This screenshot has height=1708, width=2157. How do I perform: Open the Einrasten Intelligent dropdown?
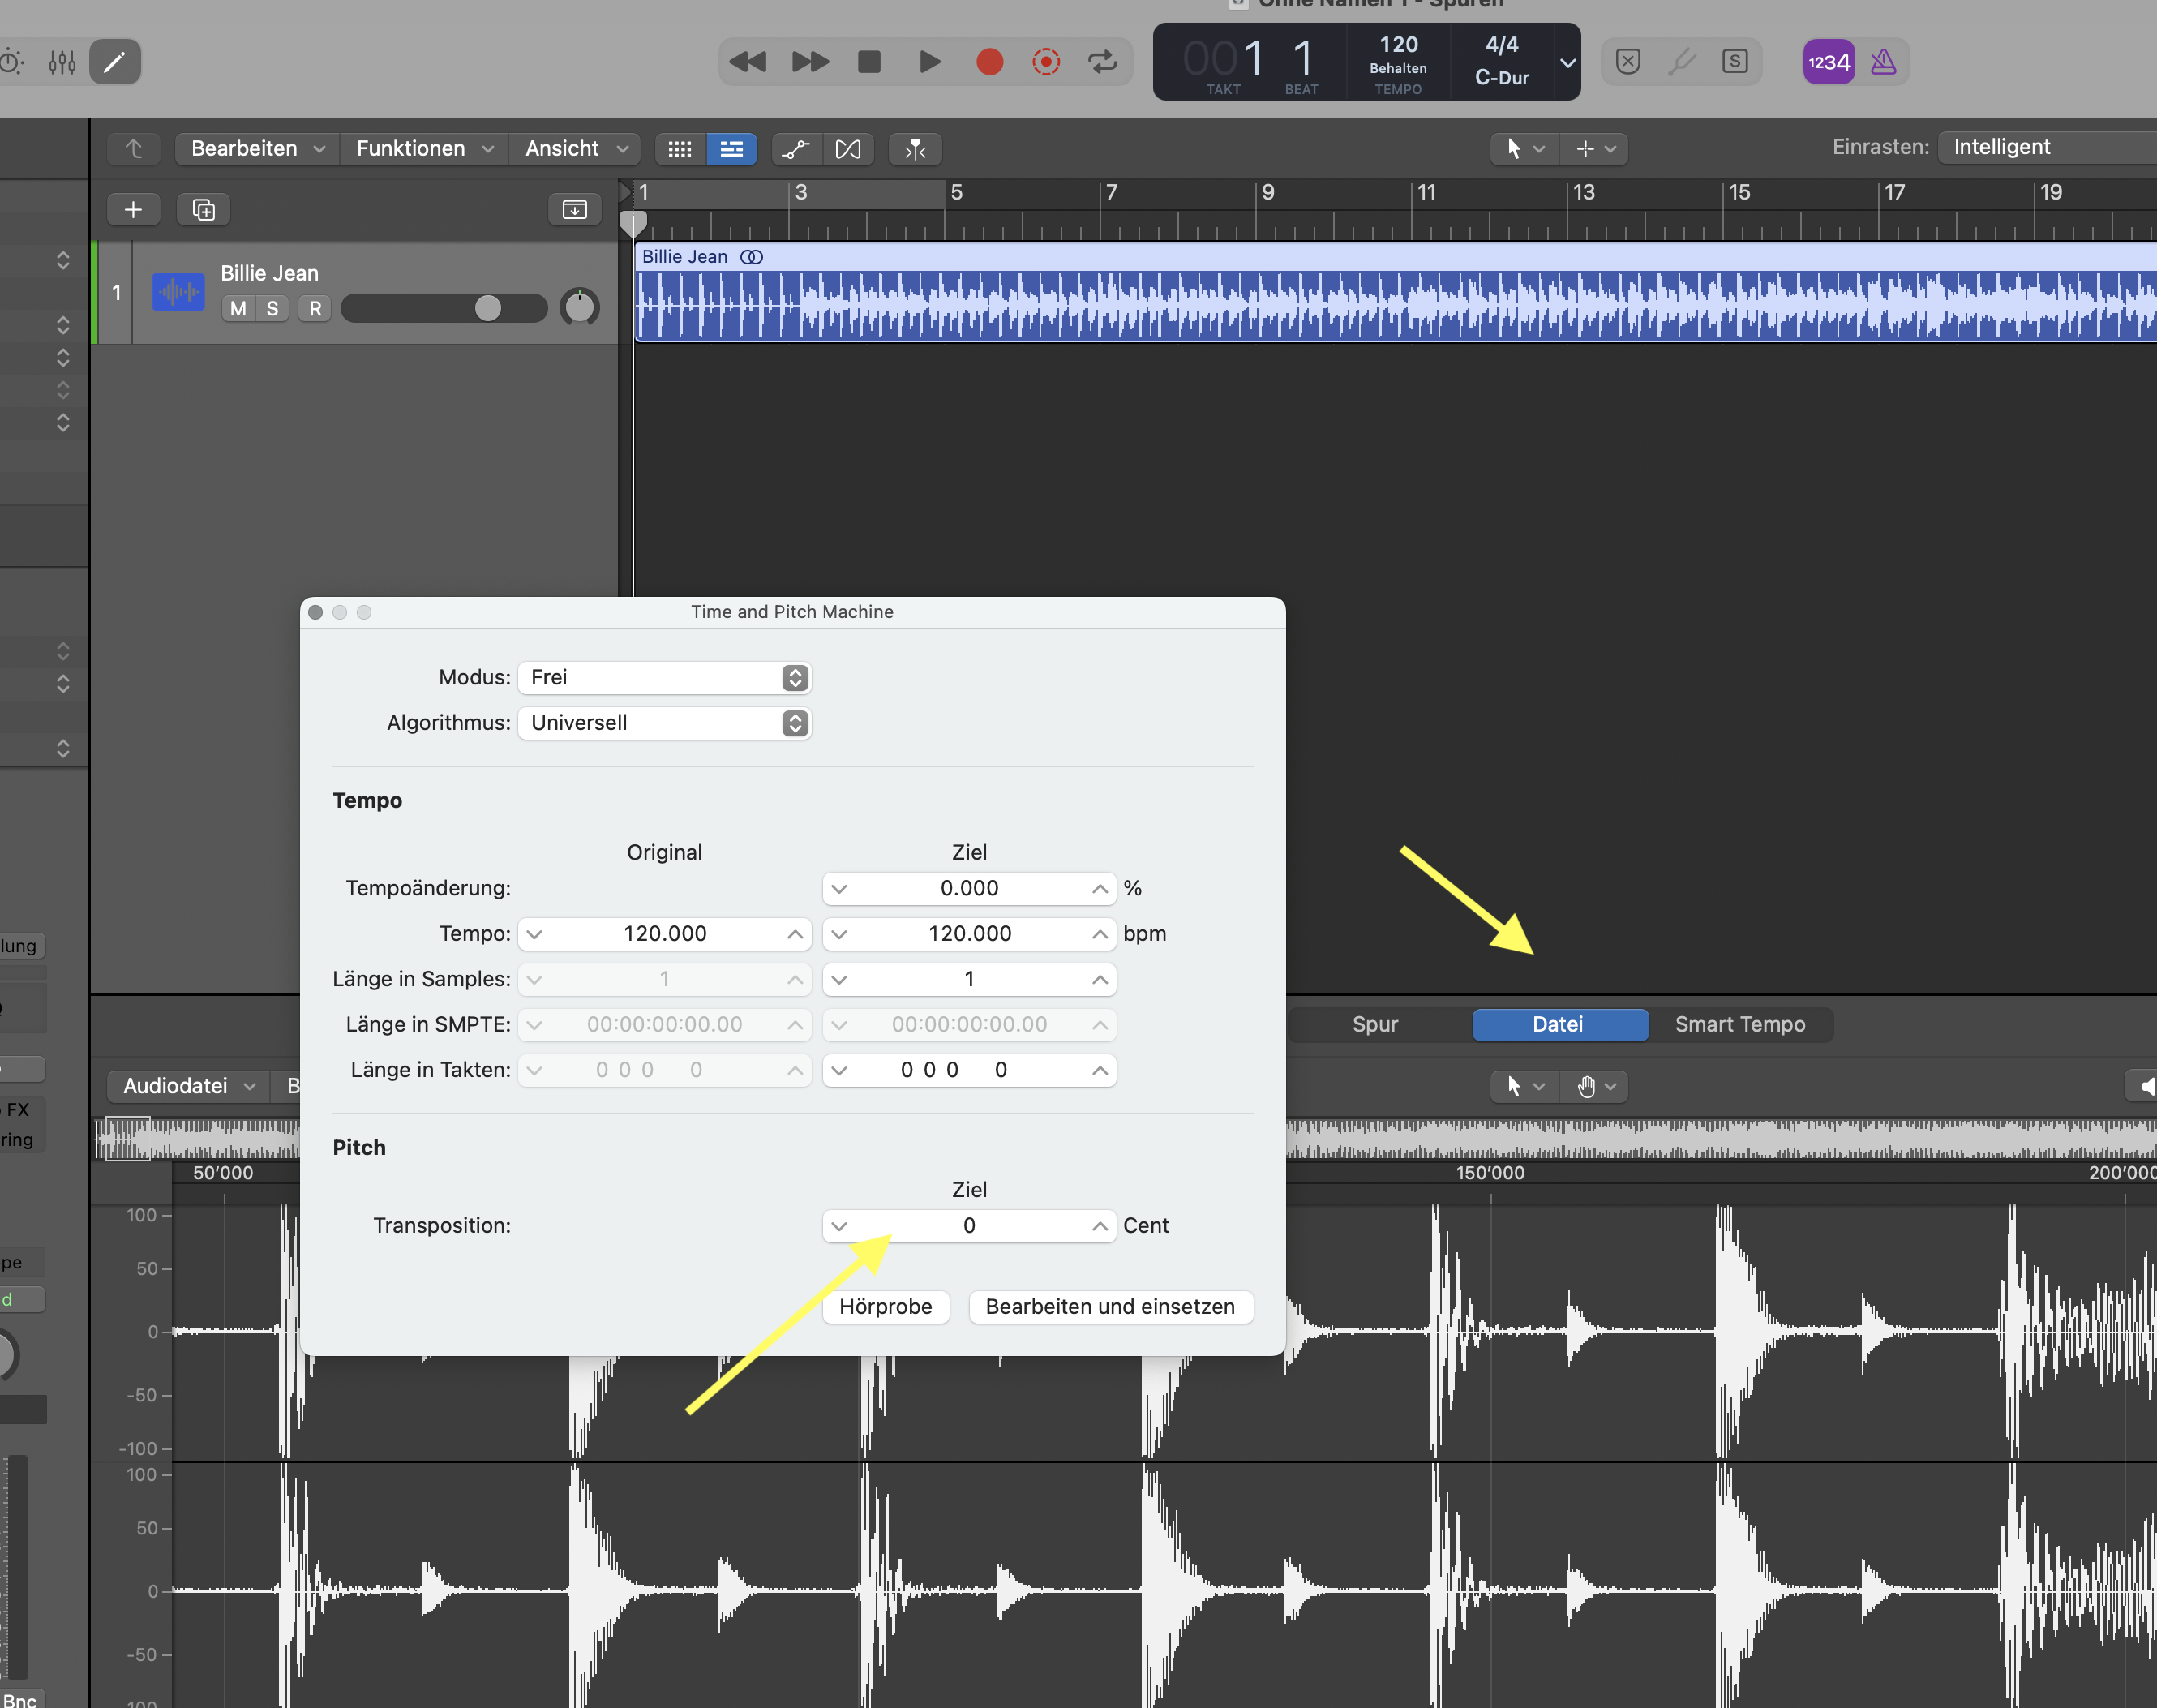click(2046, 147)
